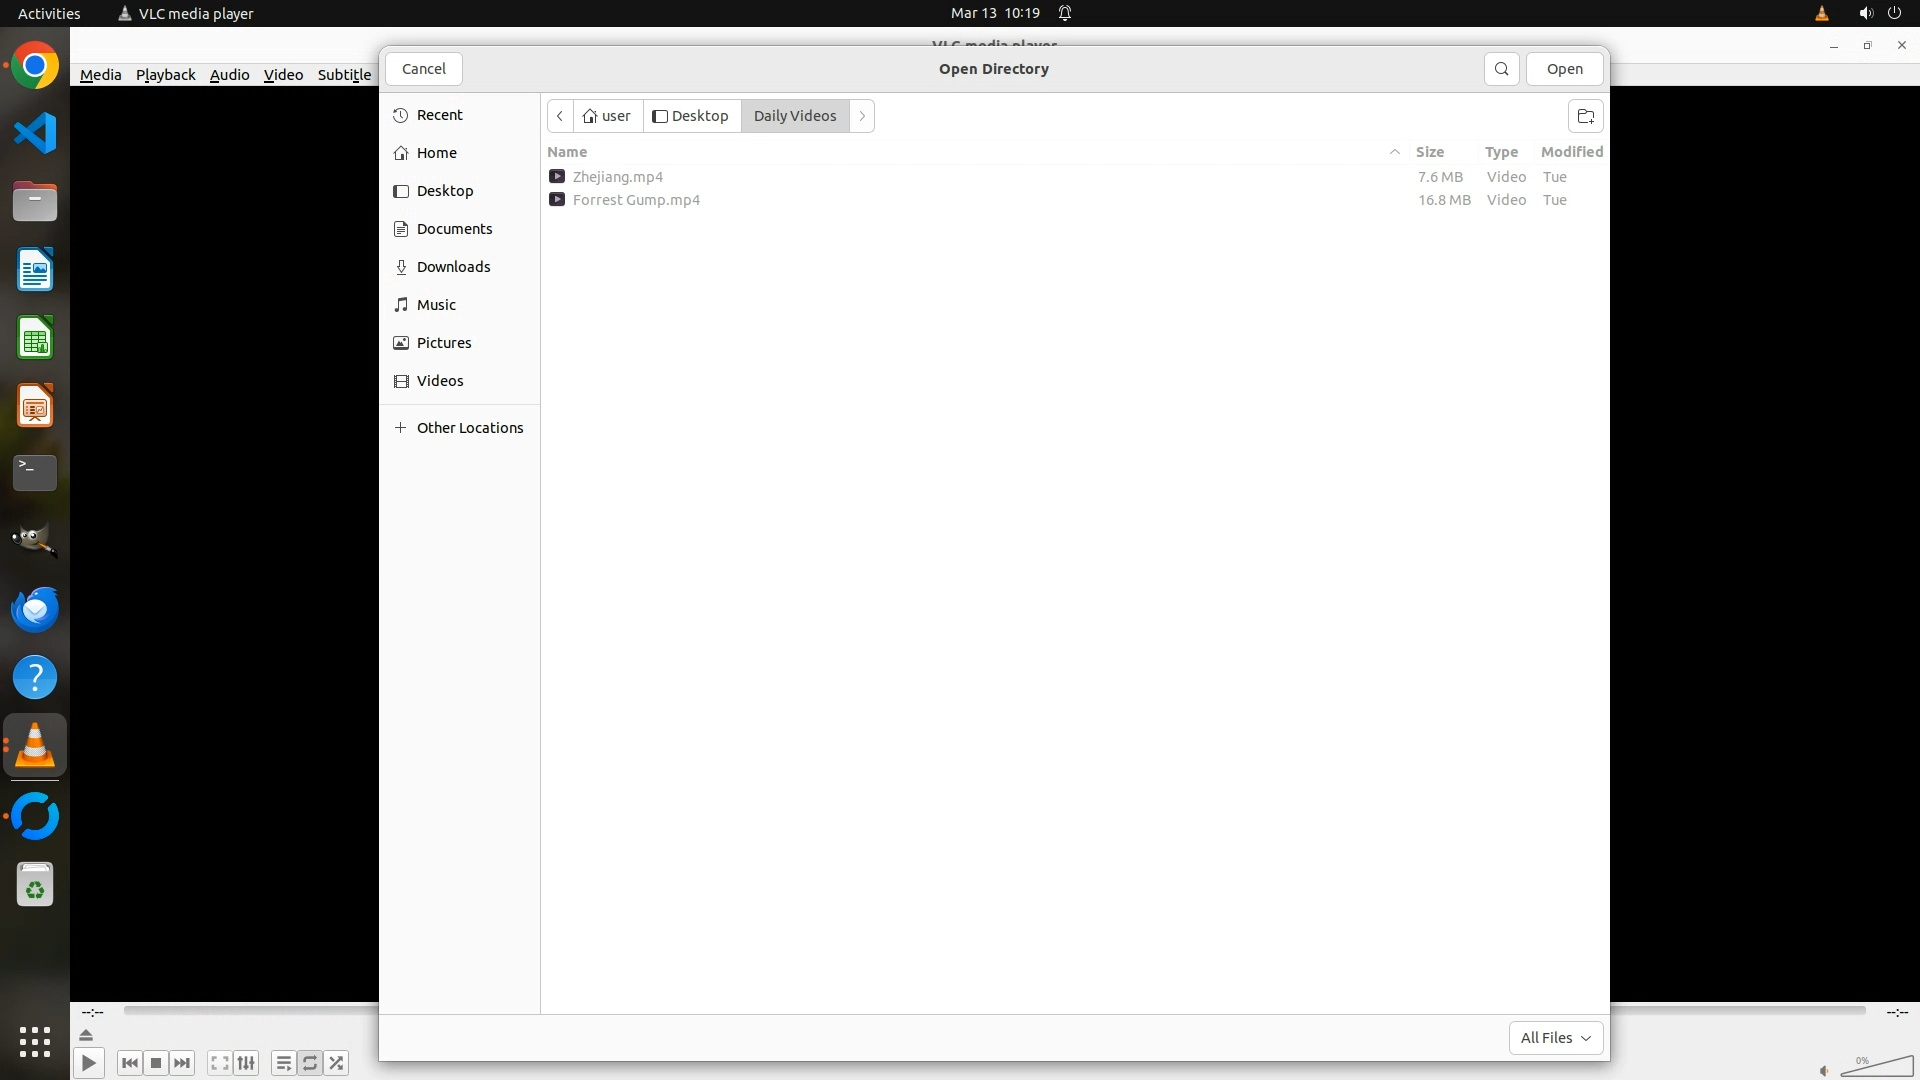Open the Media menu
The height and width of the screenshot is (1080, 1920).
(x=100, y=75)
